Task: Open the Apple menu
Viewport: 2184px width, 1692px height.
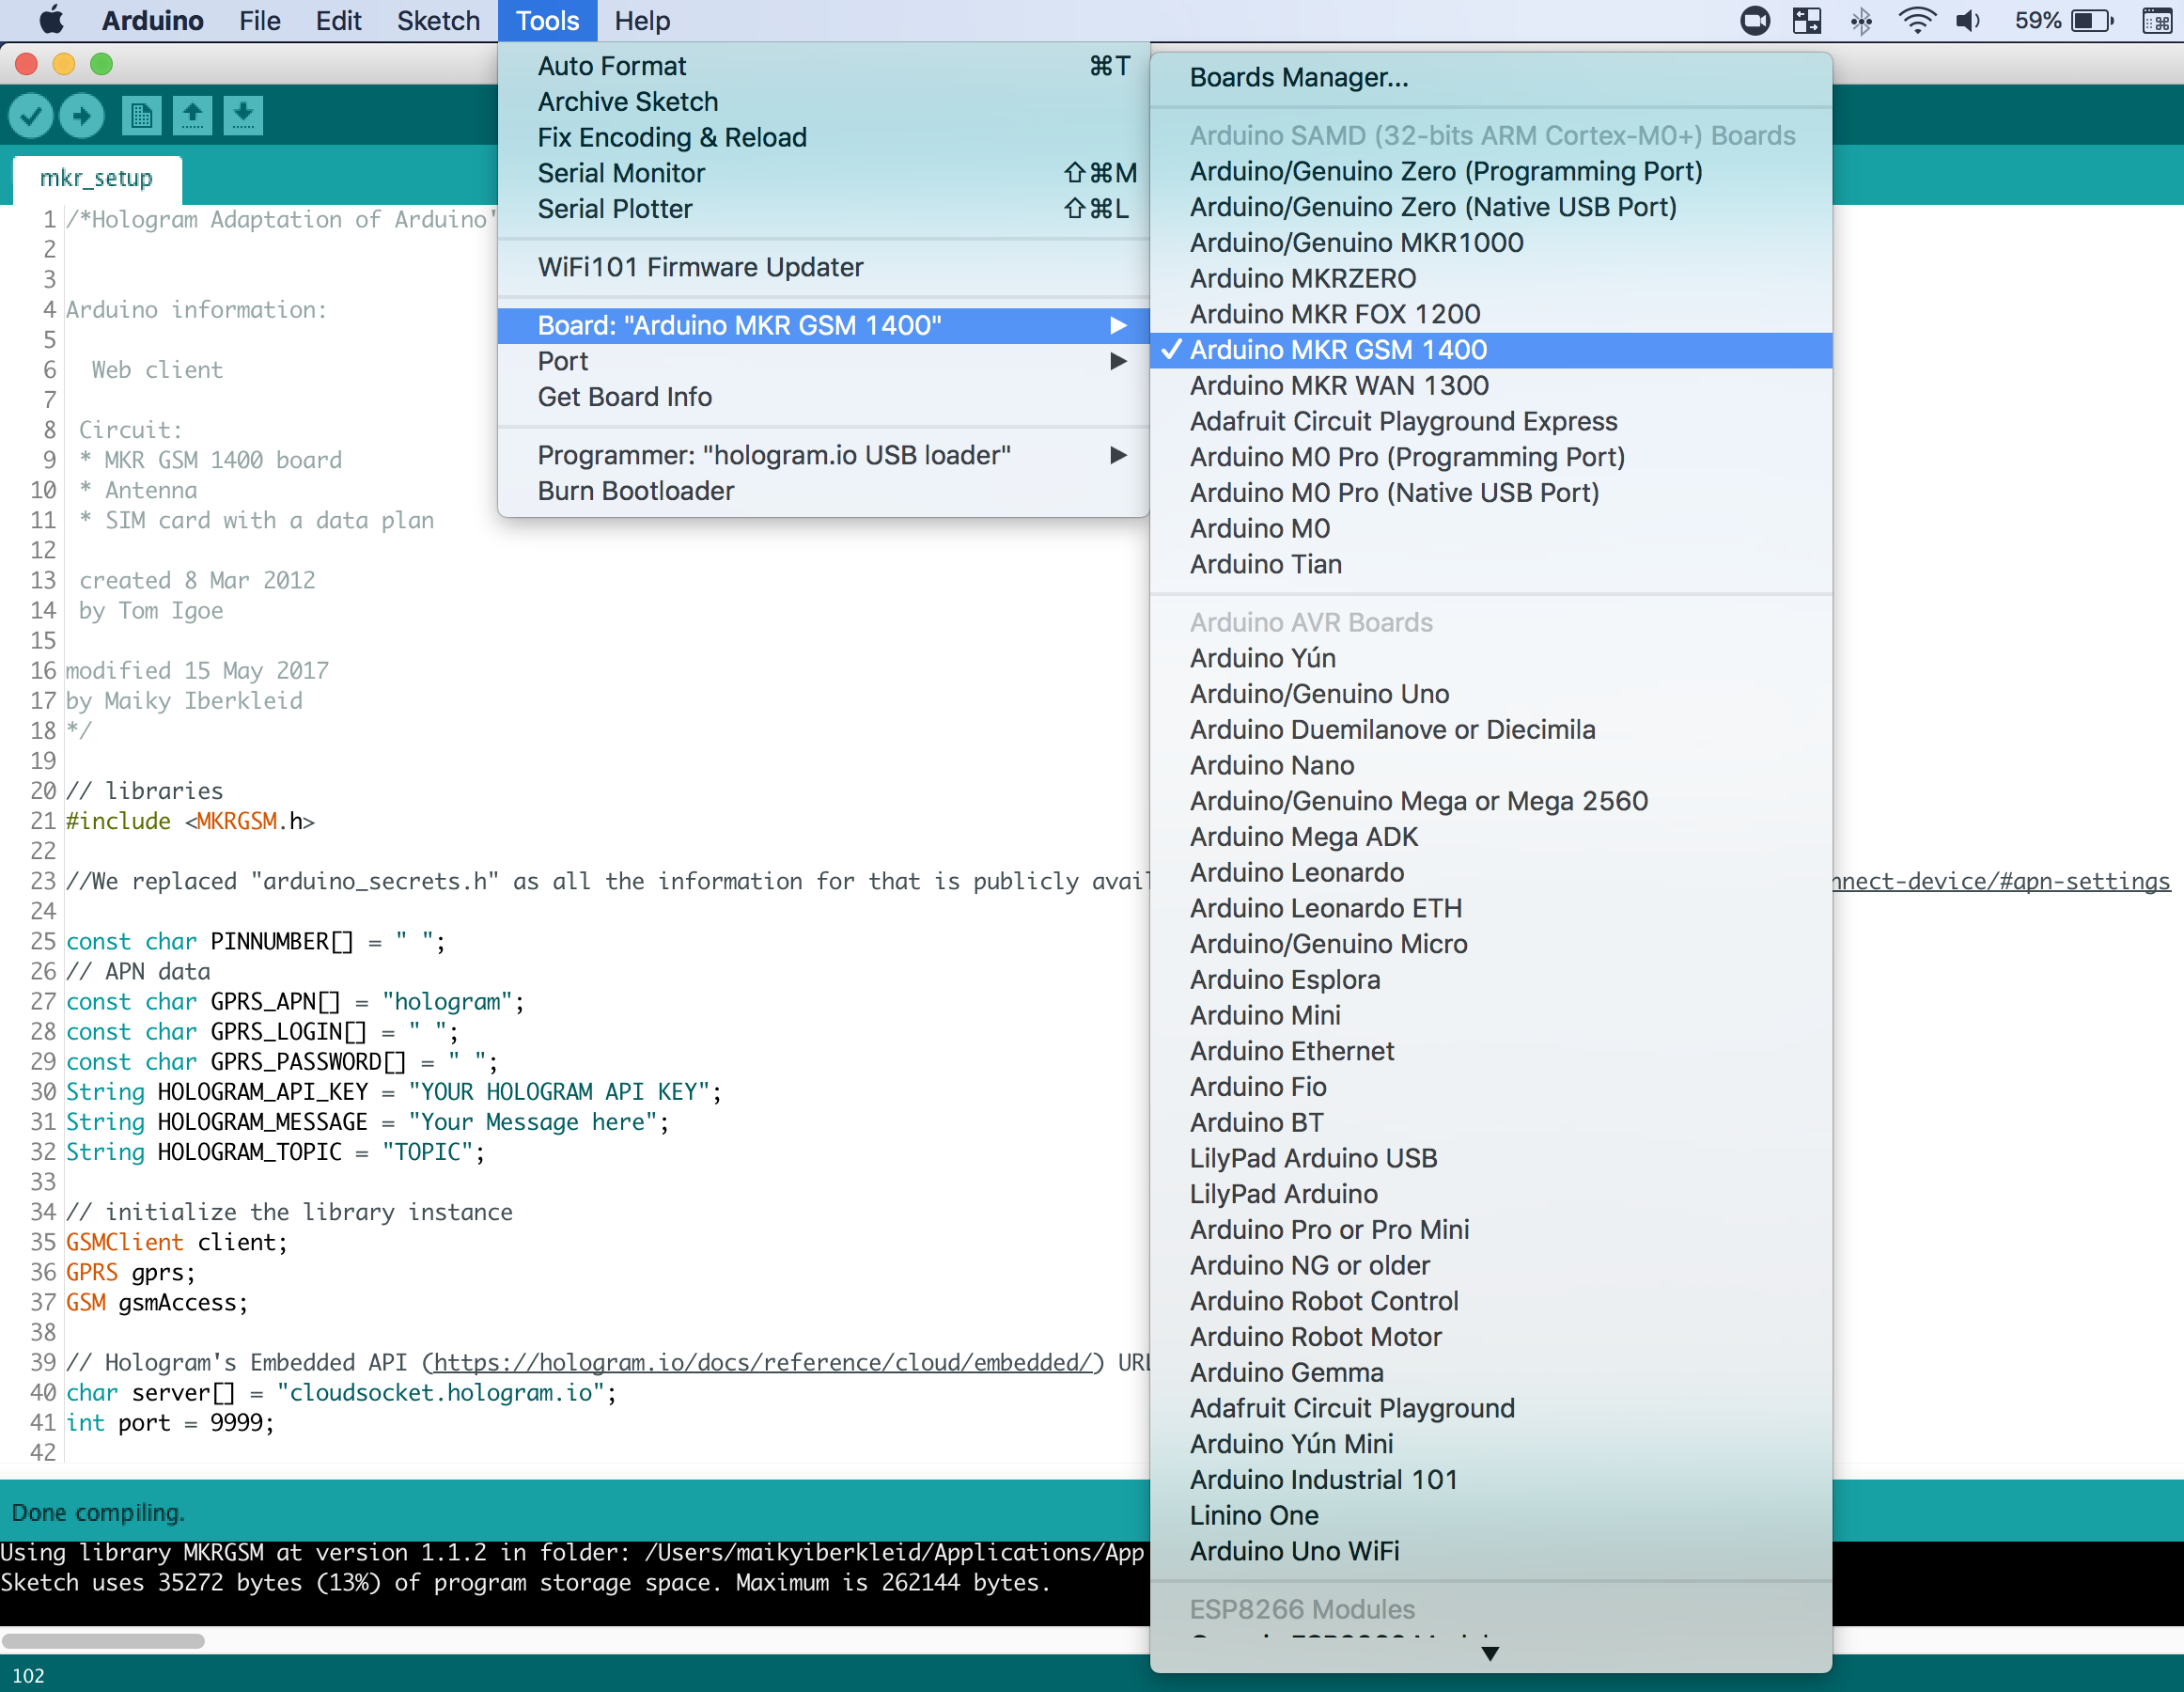Action: [x=50, y=20]
